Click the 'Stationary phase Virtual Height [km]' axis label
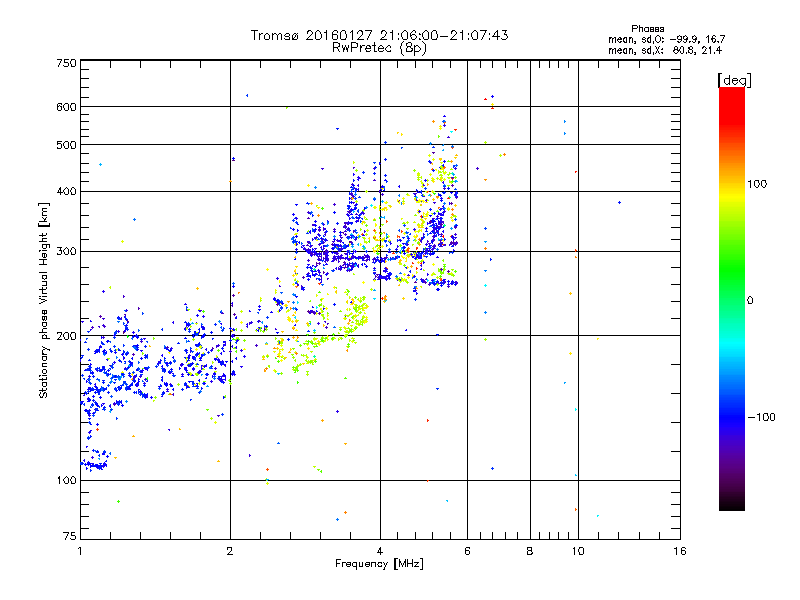 point(44,300)
